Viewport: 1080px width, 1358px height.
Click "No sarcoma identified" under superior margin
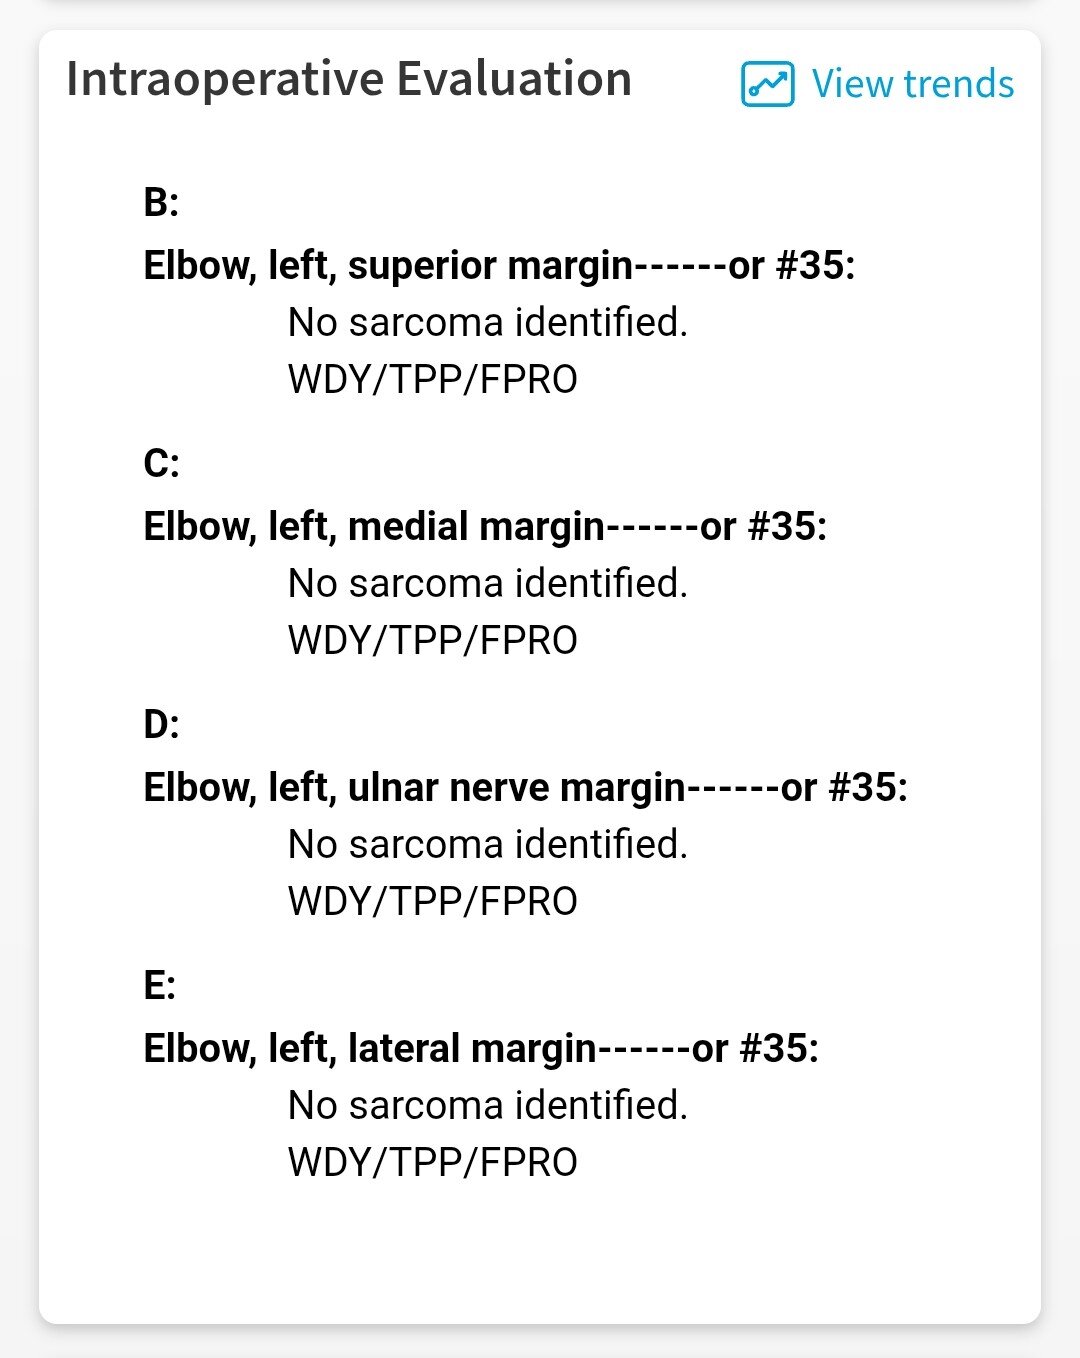[487, 323]
